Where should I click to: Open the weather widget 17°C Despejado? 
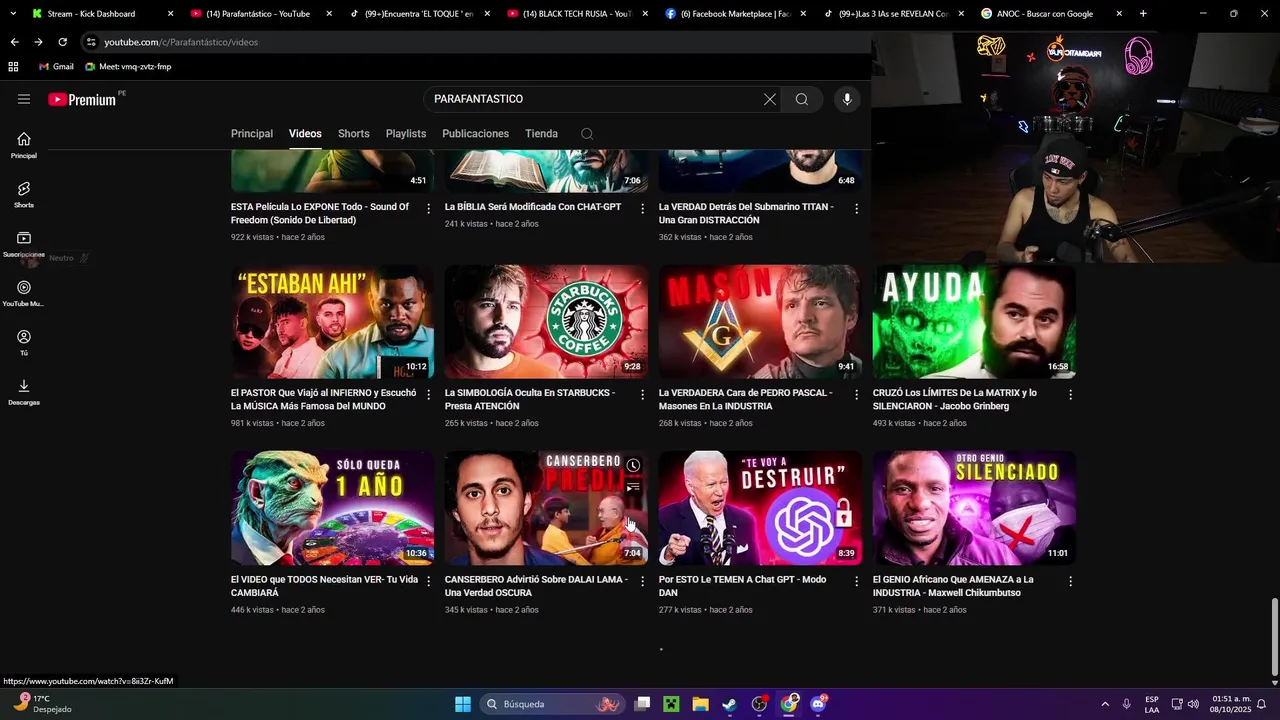coord(42,704)
